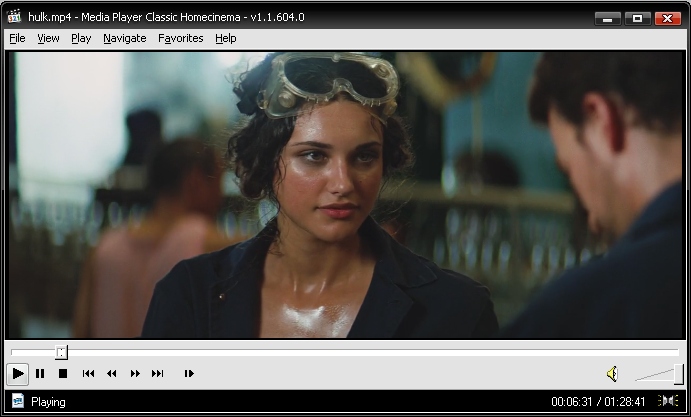The image size is (691, 417).
Task: Open the Help menu
Action: [x=226, y=38]
